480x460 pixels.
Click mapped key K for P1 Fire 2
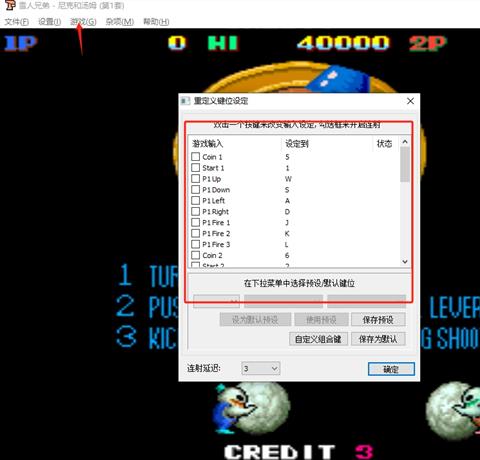(287, 234)
